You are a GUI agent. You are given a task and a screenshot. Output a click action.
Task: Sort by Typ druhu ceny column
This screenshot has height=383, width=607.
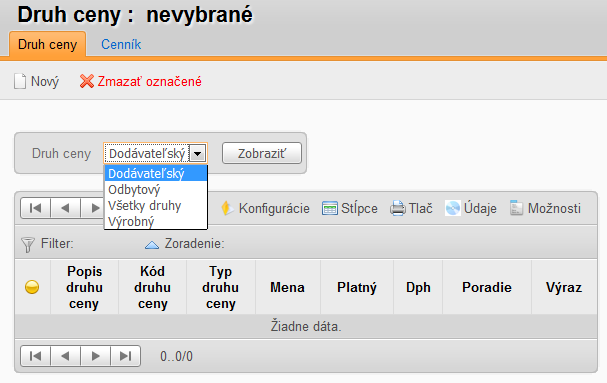pos(221,287)
